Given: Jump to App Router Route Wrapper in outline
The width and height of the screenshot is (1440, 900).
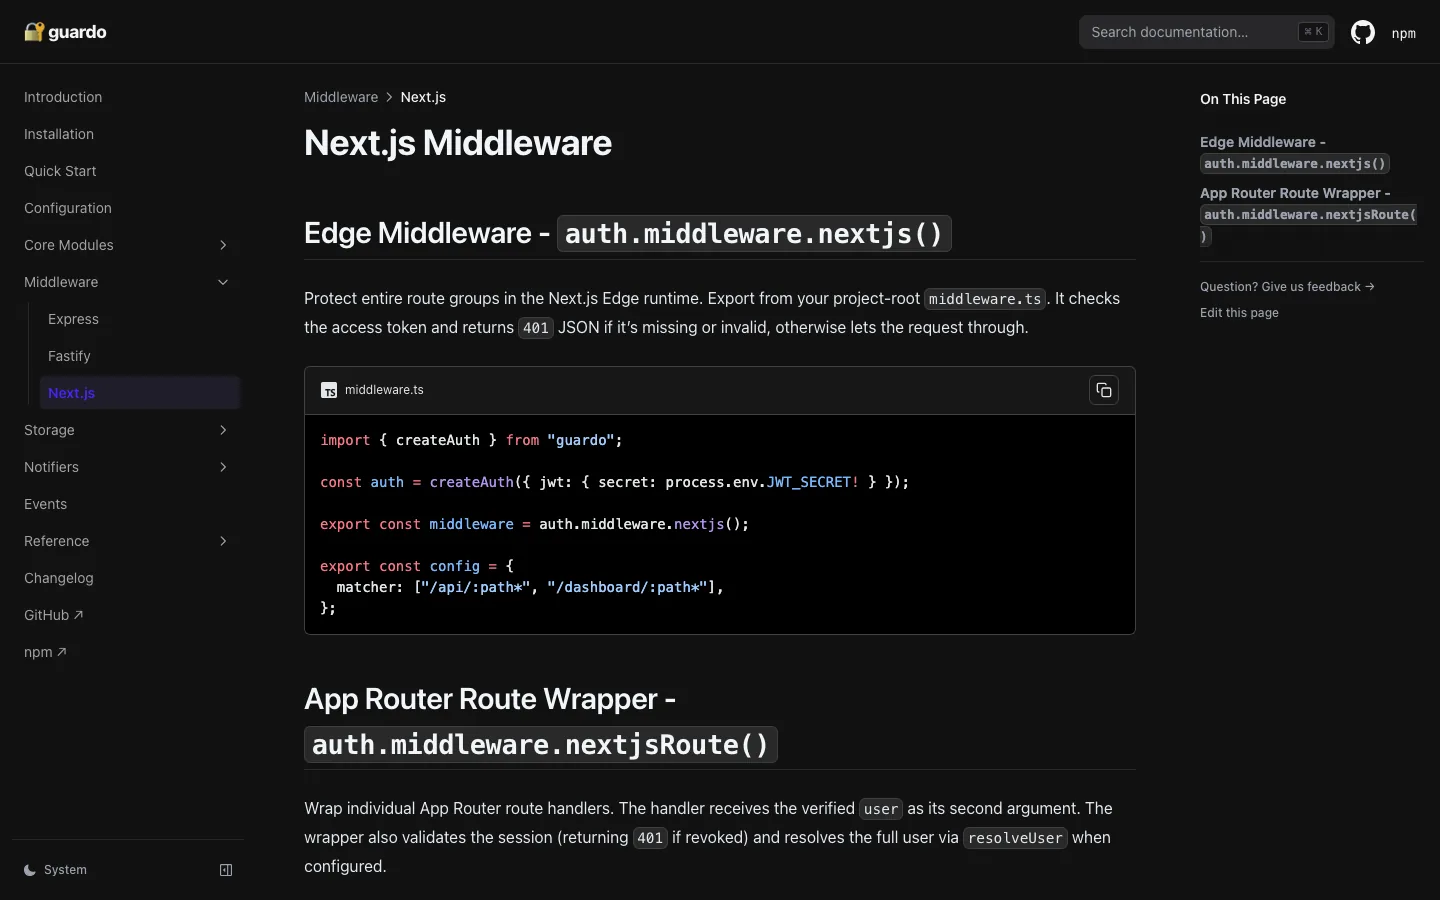Looking at the screenshot, I should tap(1308, 214).
